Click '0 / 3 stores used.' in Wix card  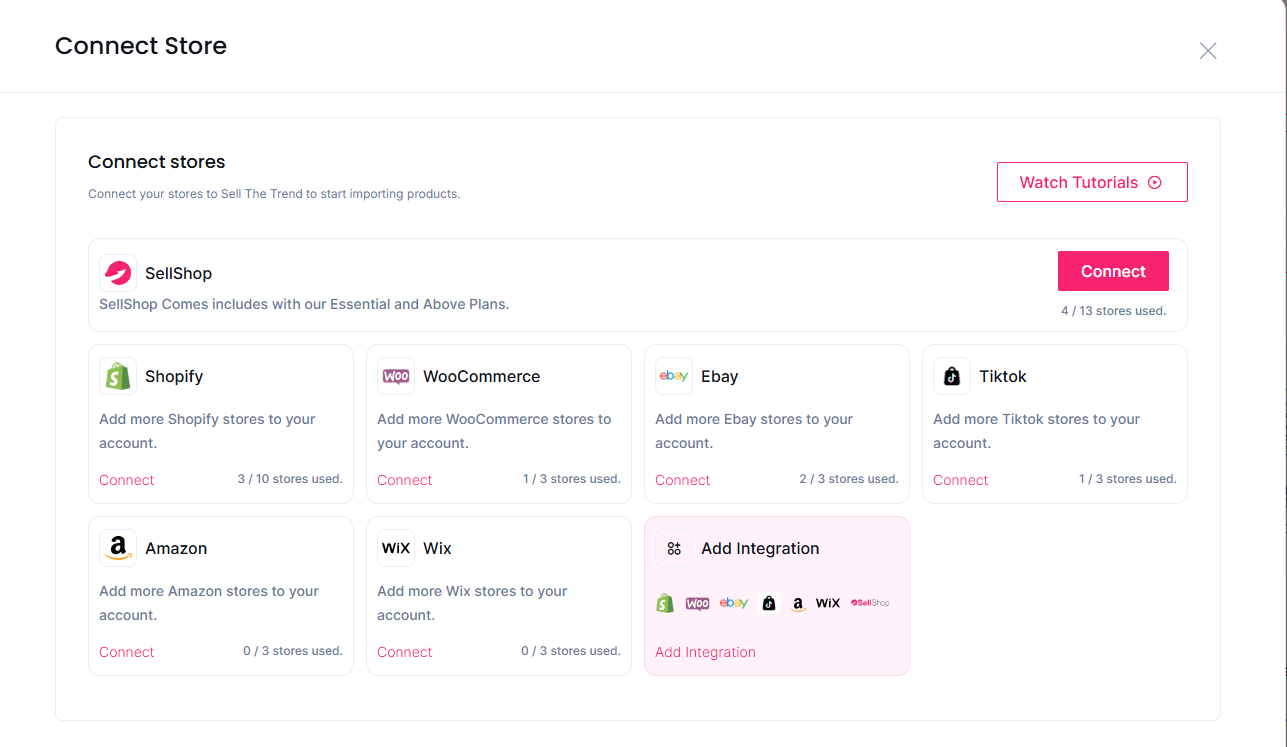571,651
